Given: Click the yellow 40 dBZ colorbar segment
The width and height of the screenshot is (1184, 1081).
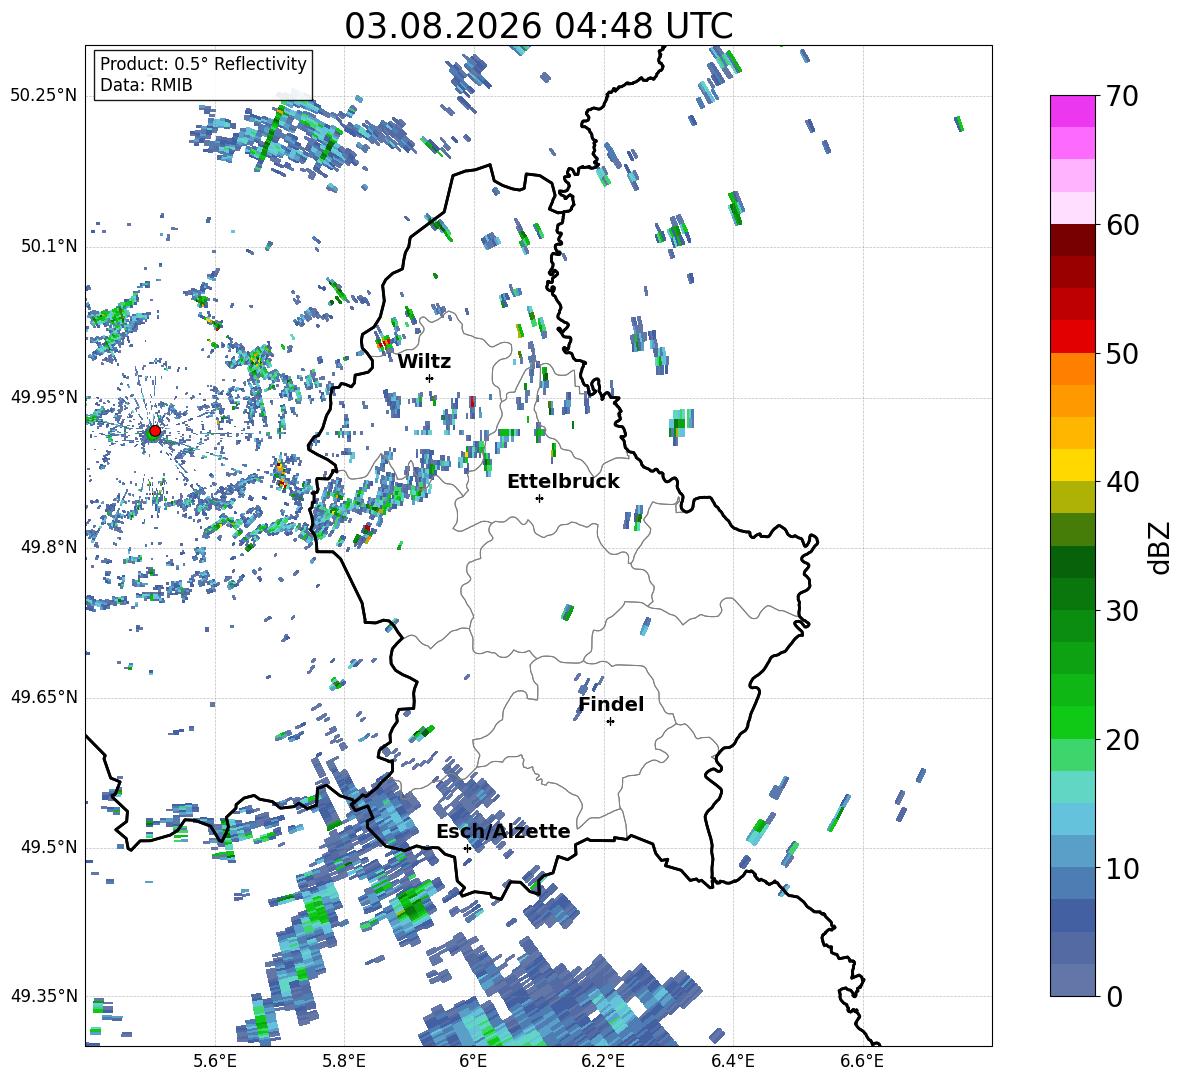Looking at the screenshot, I should click(x=1072, y=465).
